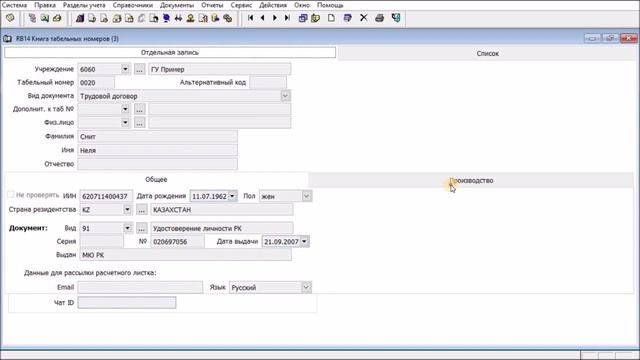The image size is (640, 360).
Task: Click the green picture magnifier toolbar icon
Action: 44,18
